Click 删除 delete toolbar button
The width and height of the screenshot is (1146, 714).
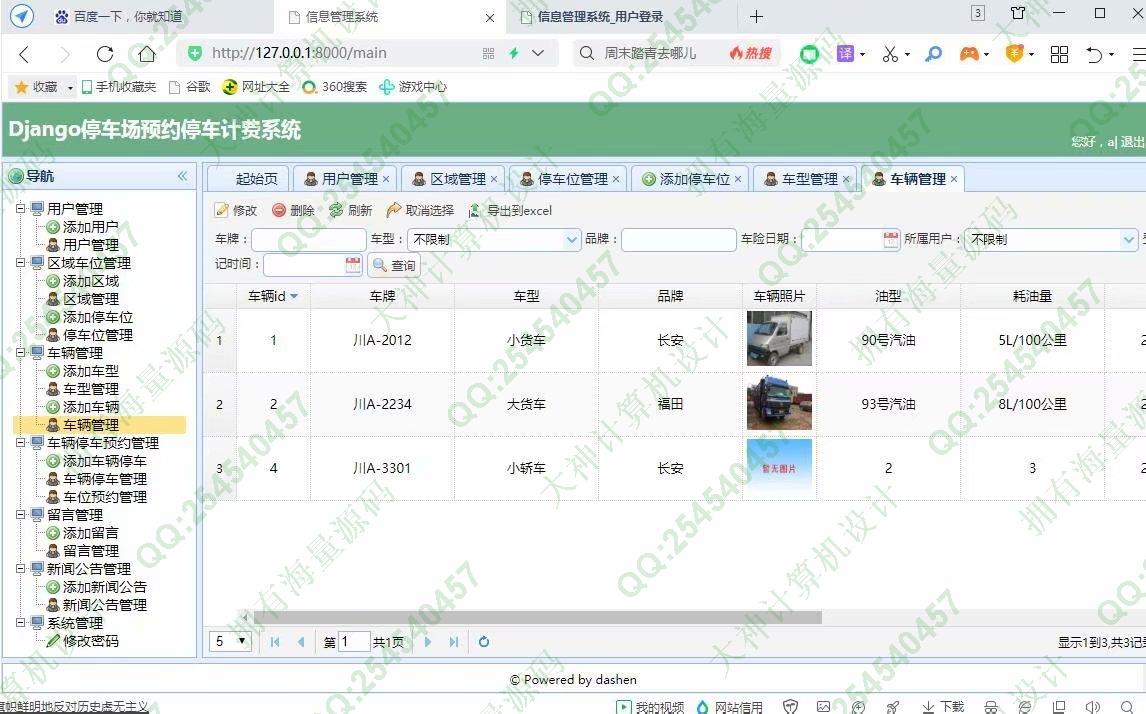click(293, 210)
